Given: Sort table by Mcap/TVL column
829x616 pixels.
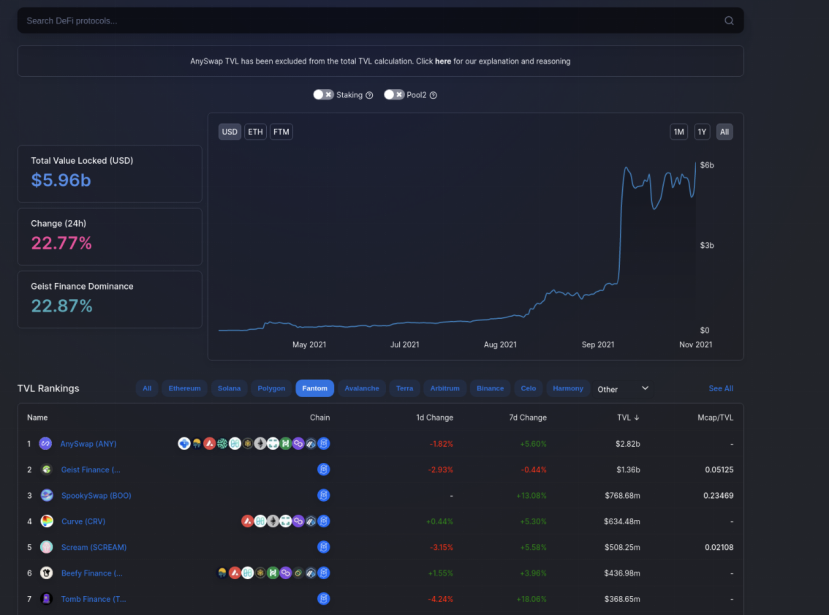Looking at the screenshot, I should [x=715, y=418].
